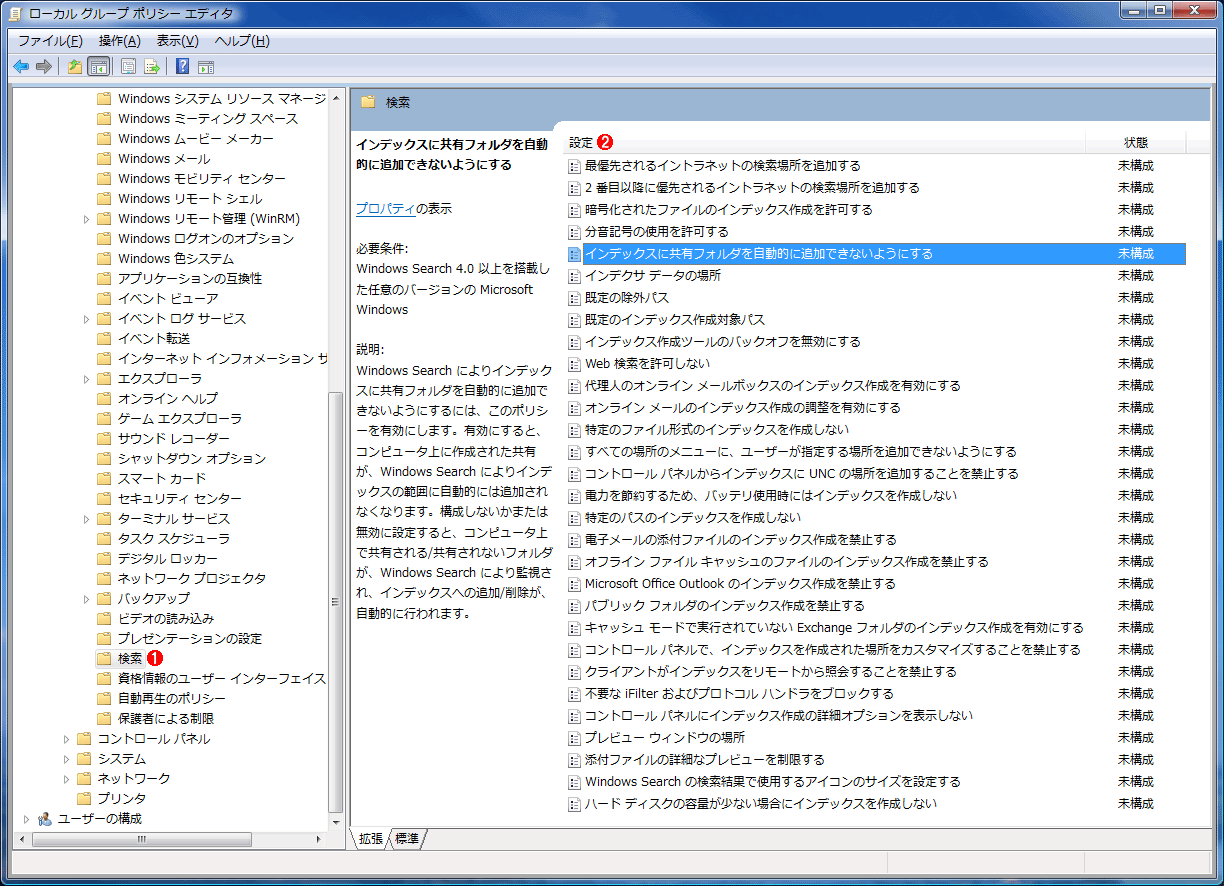Click policy icon for ハード ディスクの容量が少ない場合にインデックスを作成しない
This screenshot has height=886, width=1224.
coord(574,804)
